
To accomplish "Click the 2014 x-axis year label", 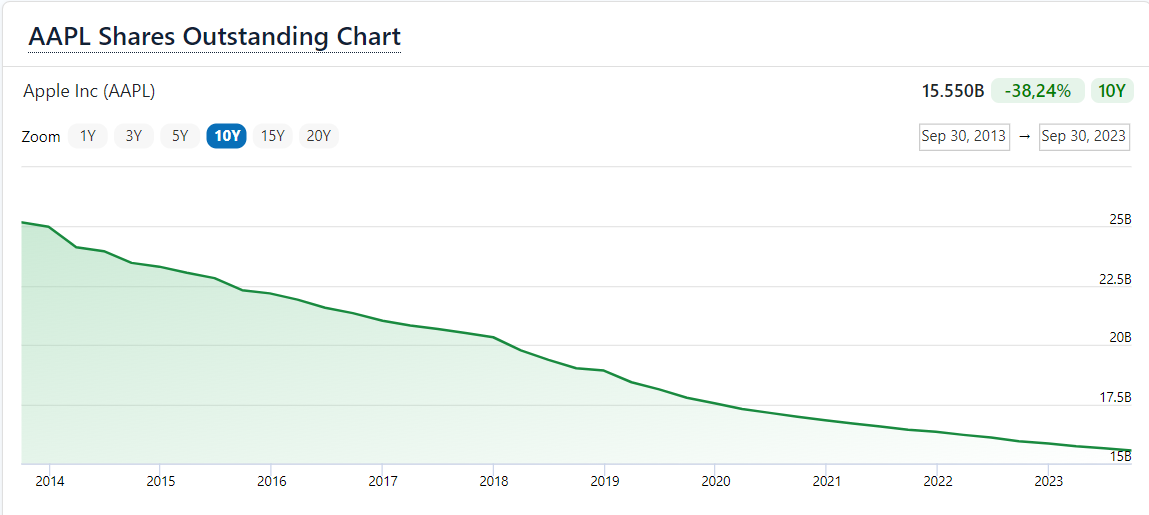I will coord(49,481).
